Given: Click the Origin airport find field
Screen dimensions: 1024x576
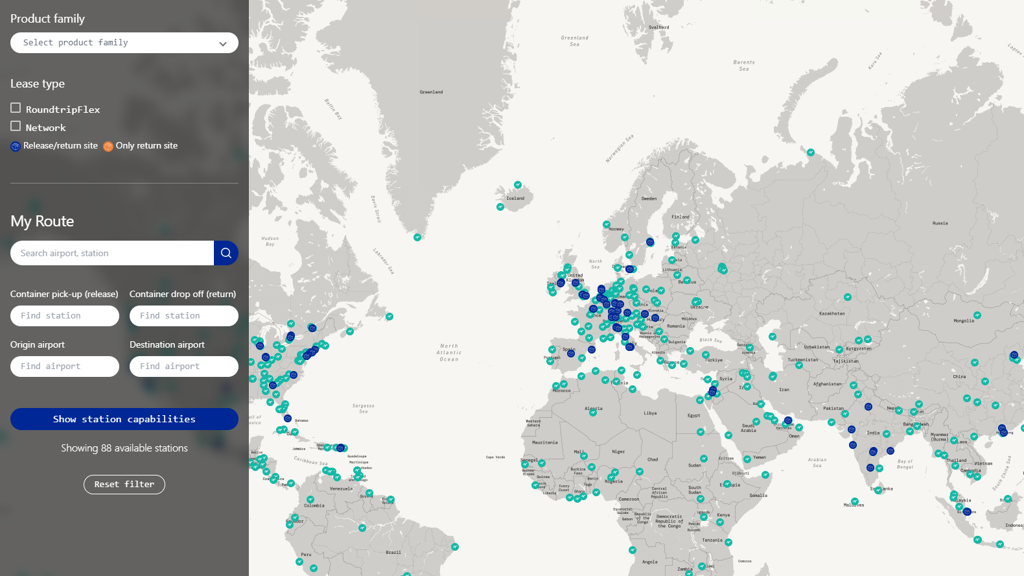Looking at the screenshot, I should click(x=65, y=366).
